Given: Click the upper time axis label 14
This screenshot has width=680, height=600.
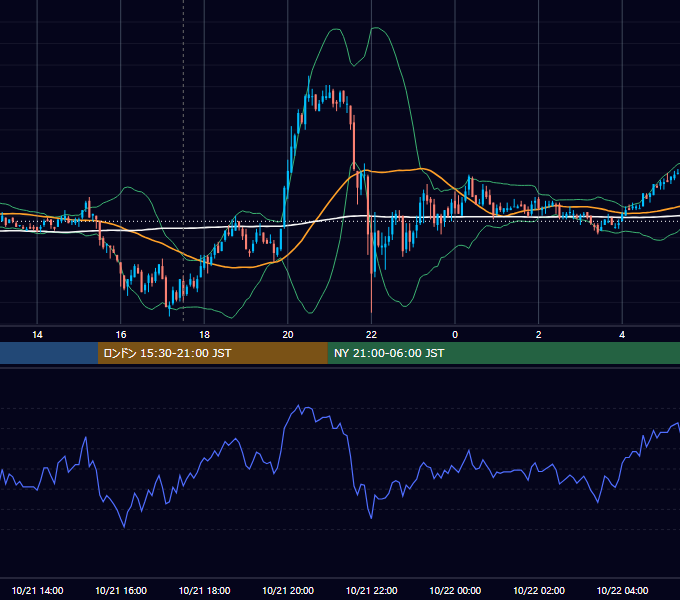Looking at the screenshot, I should coord(37,335).
